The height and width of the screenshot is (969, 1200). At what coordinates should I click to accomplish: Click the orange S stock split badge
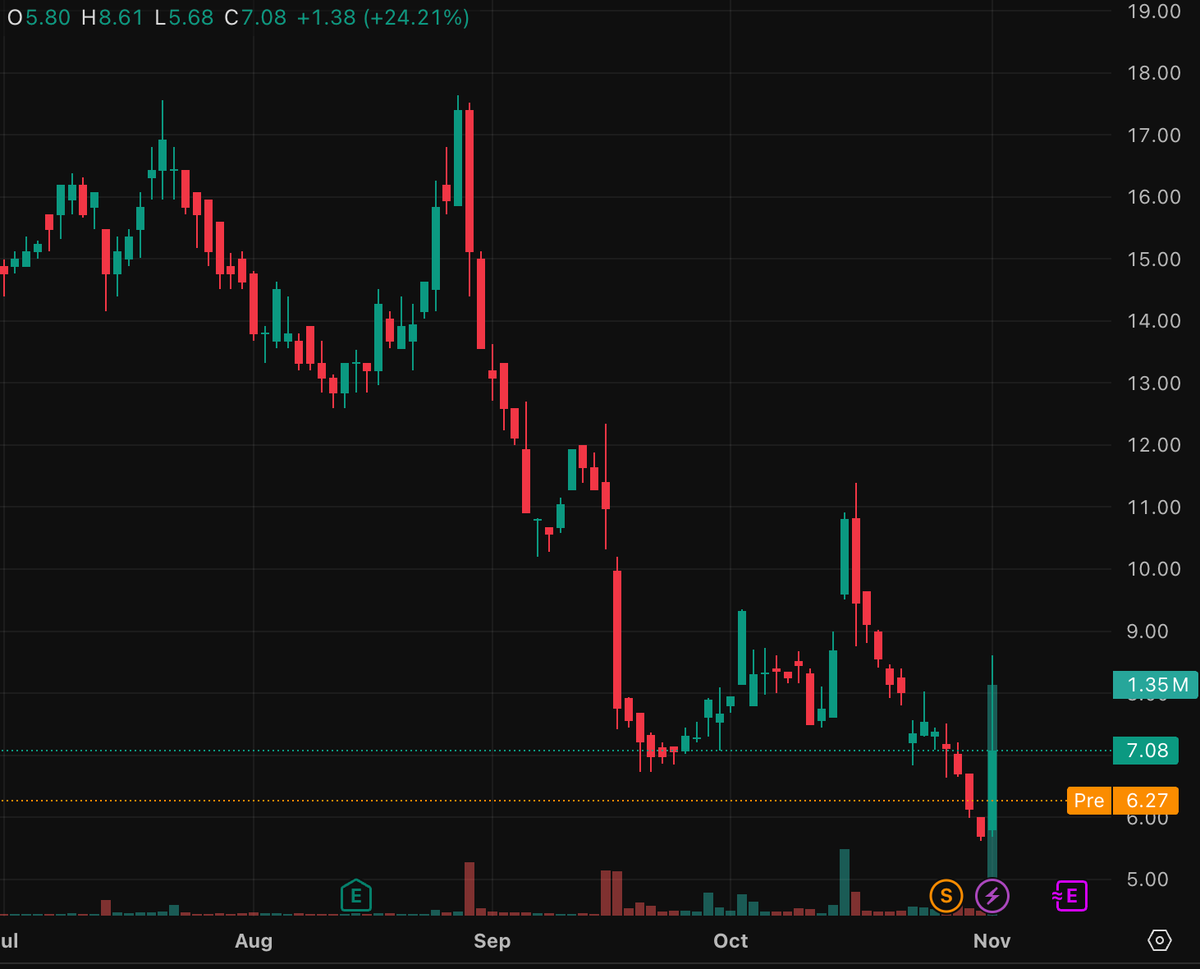[x=946, y=896]
